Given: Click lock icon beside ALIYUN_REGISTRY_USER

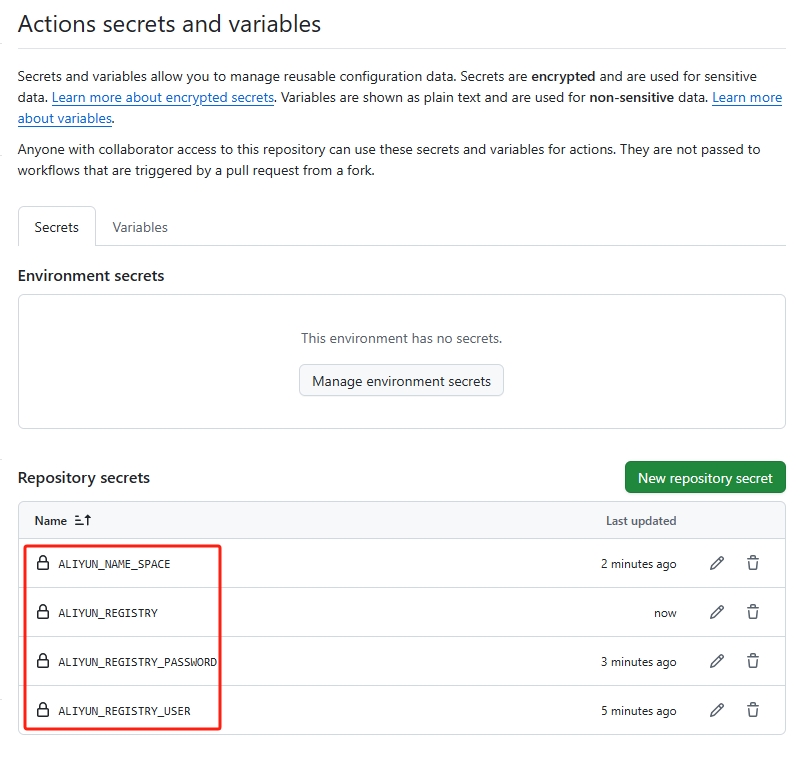Looking at the screenshot, I should coord(43,711).
